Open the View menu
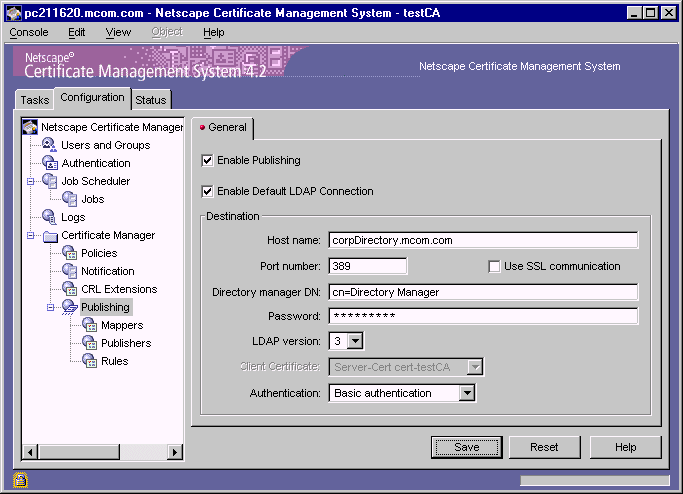The height and width of the screenshot is (494, 683). click(118, 32)
